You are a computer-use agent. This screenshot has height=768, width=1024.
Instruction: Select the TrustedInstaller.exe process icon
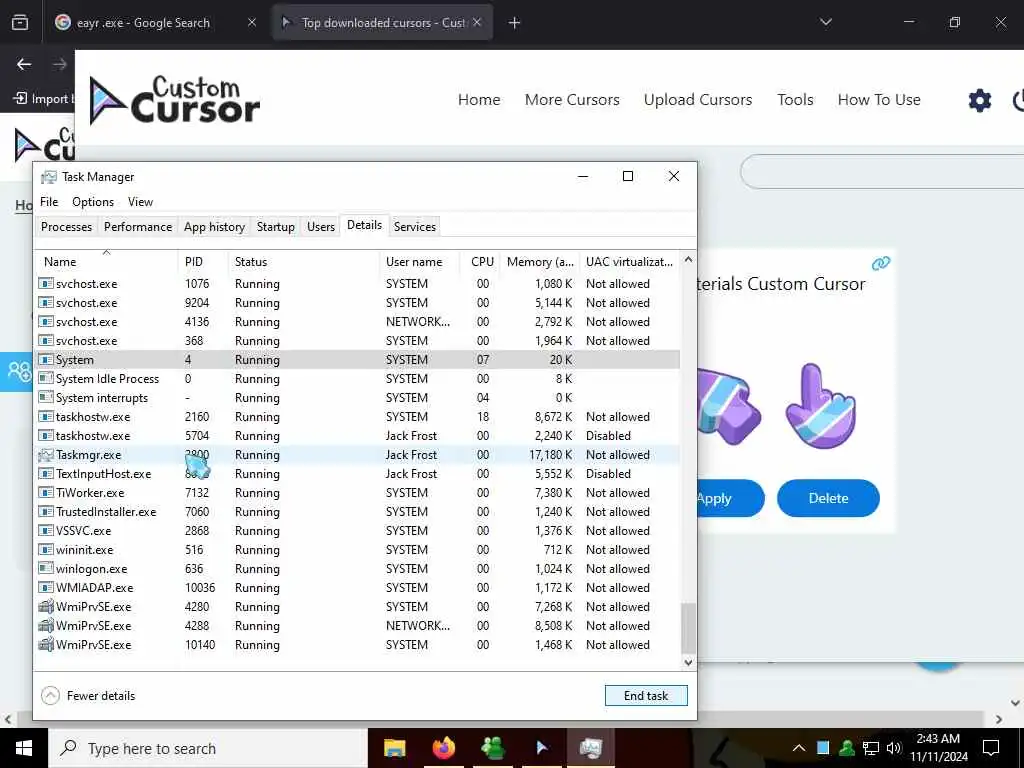tap(46, 511)
